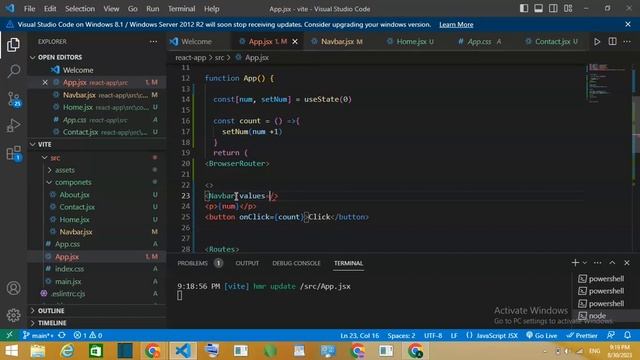This screenshot has width=640, height=360.
Task: Click the feedback icon in status bar
Action: 611,336
